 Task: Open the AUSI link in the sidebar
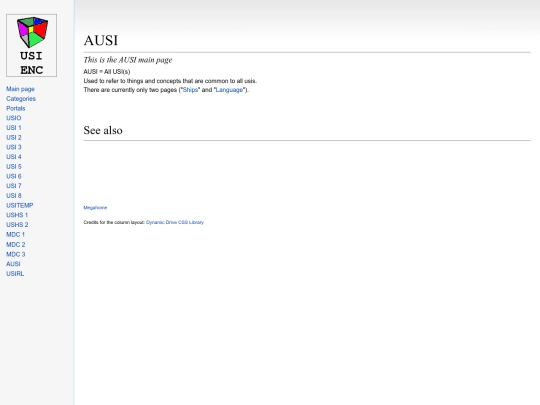(x=13, y=264)
